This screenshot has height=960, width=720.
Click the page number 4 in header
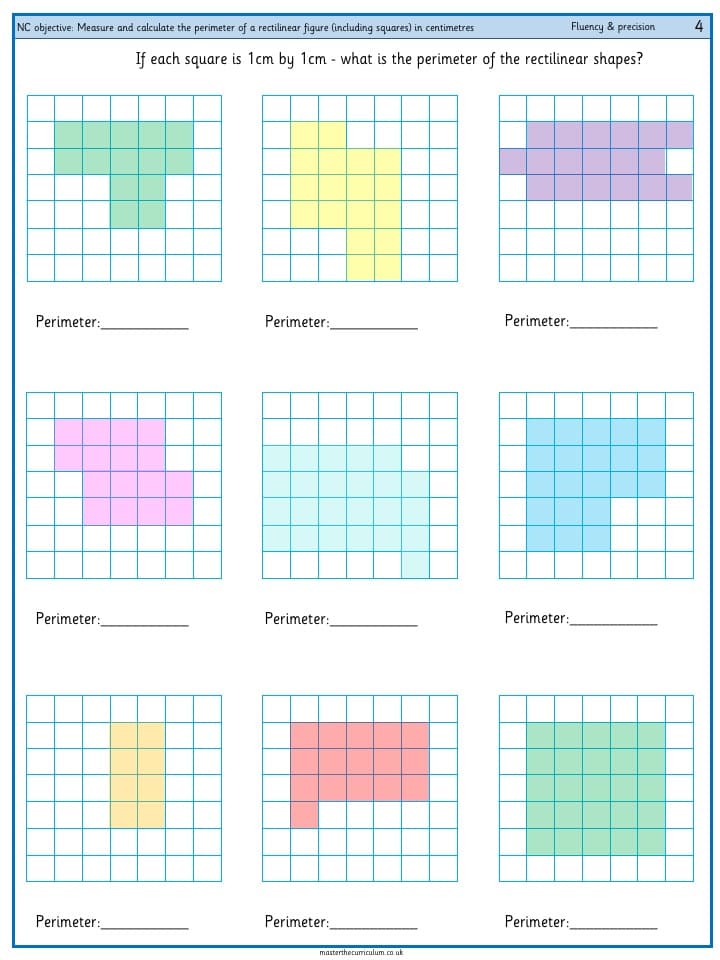[x=699, y=26]
